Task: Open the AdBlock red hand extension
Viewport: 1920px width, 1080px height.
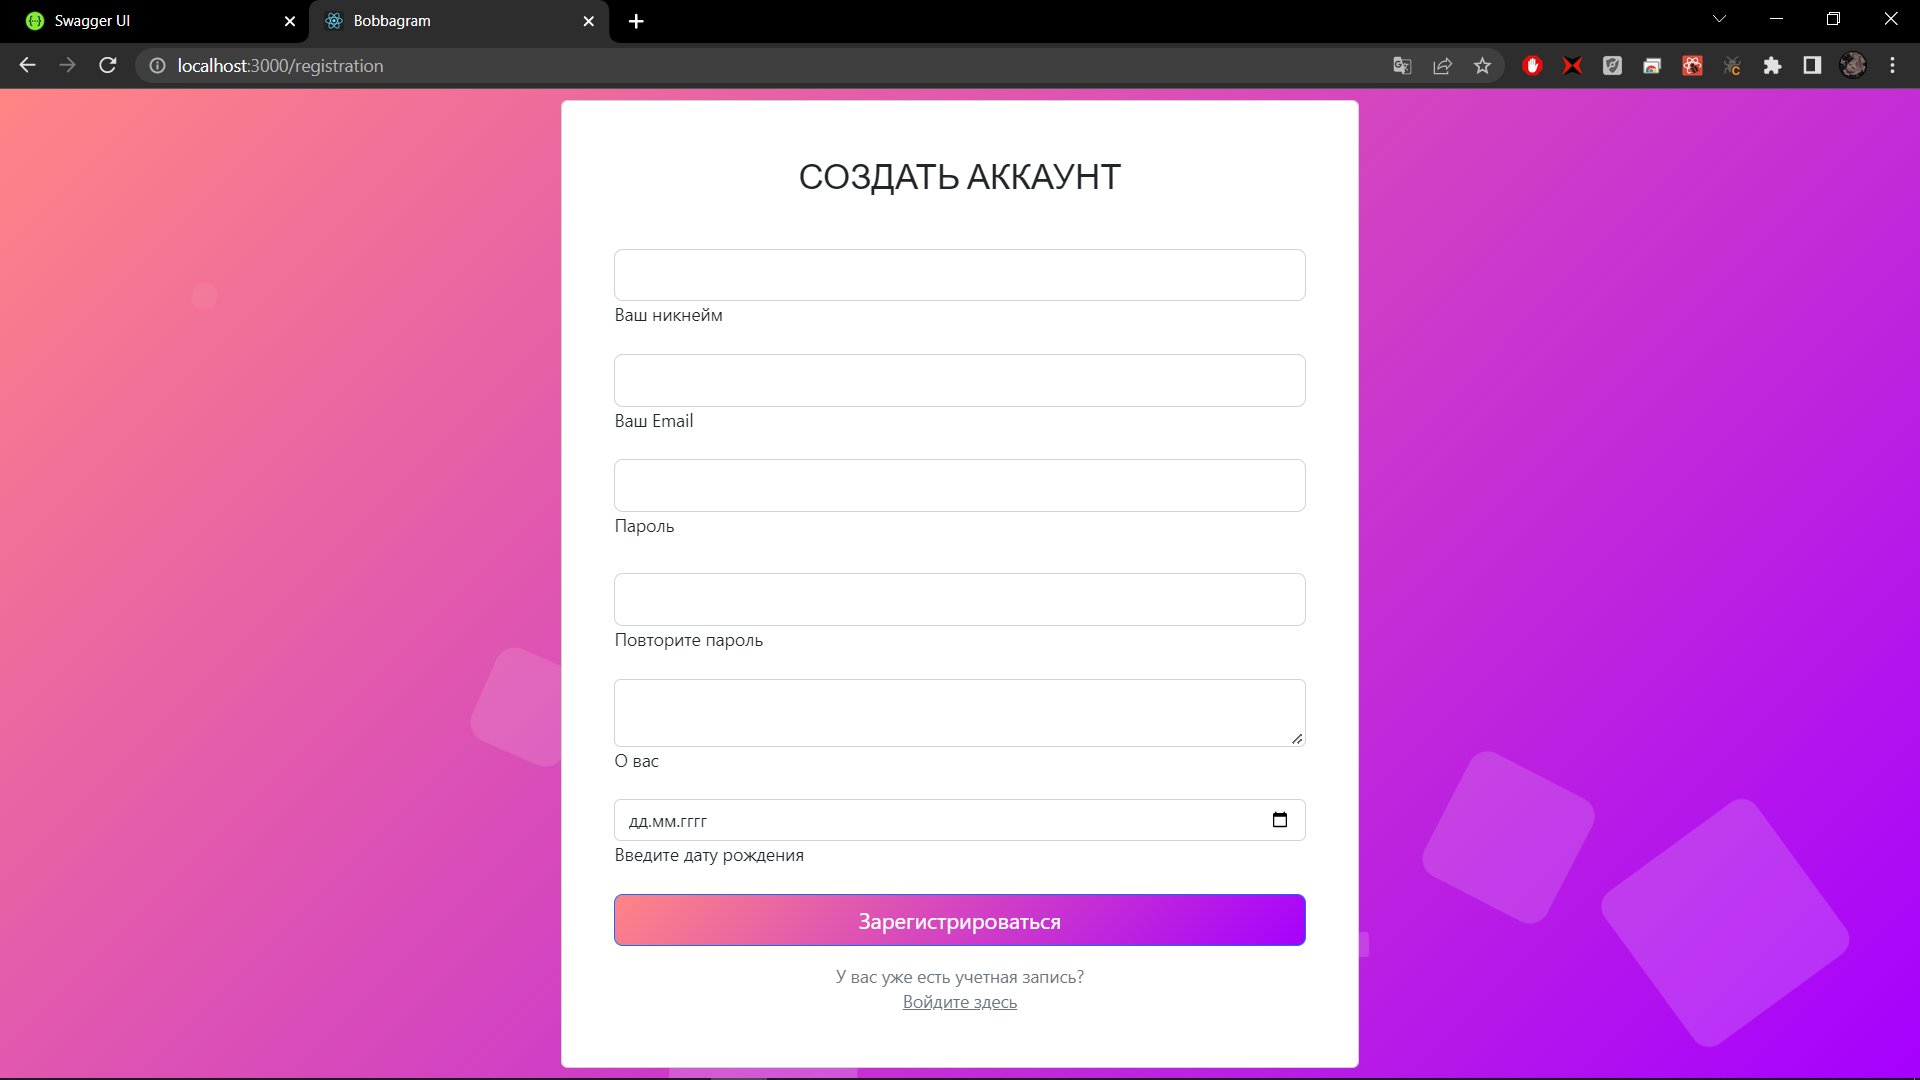Action: click(x=1532, y=66)
